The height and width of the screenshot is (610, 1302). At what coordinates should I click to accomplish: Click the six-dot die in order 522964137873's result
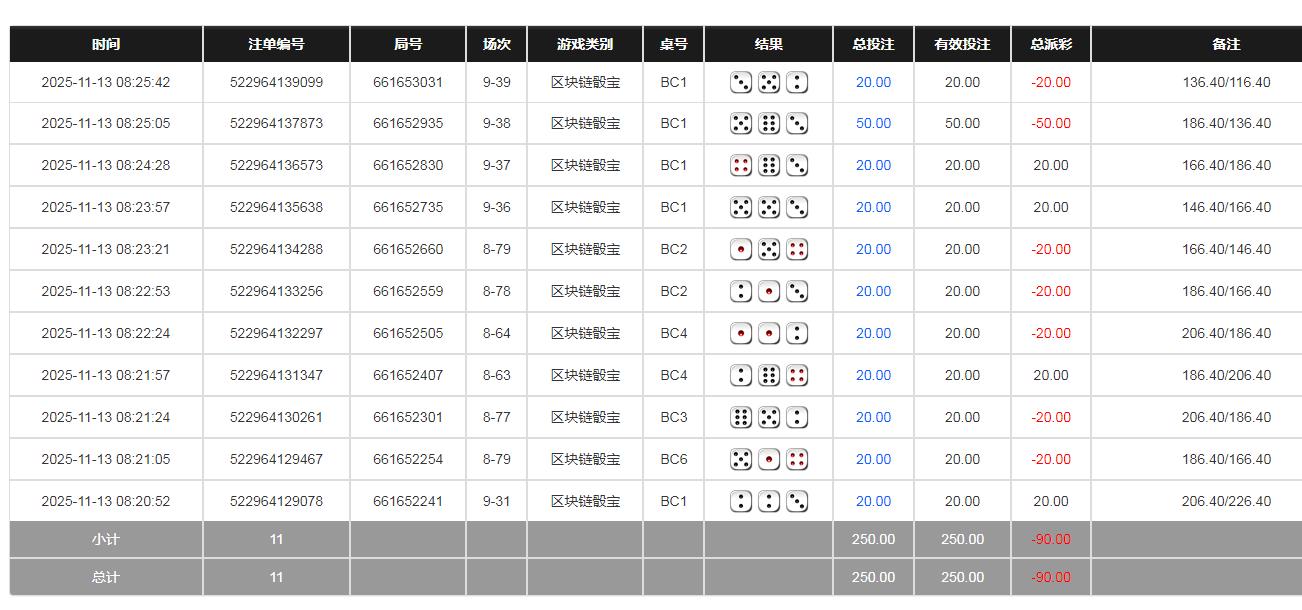coord(769,124)
